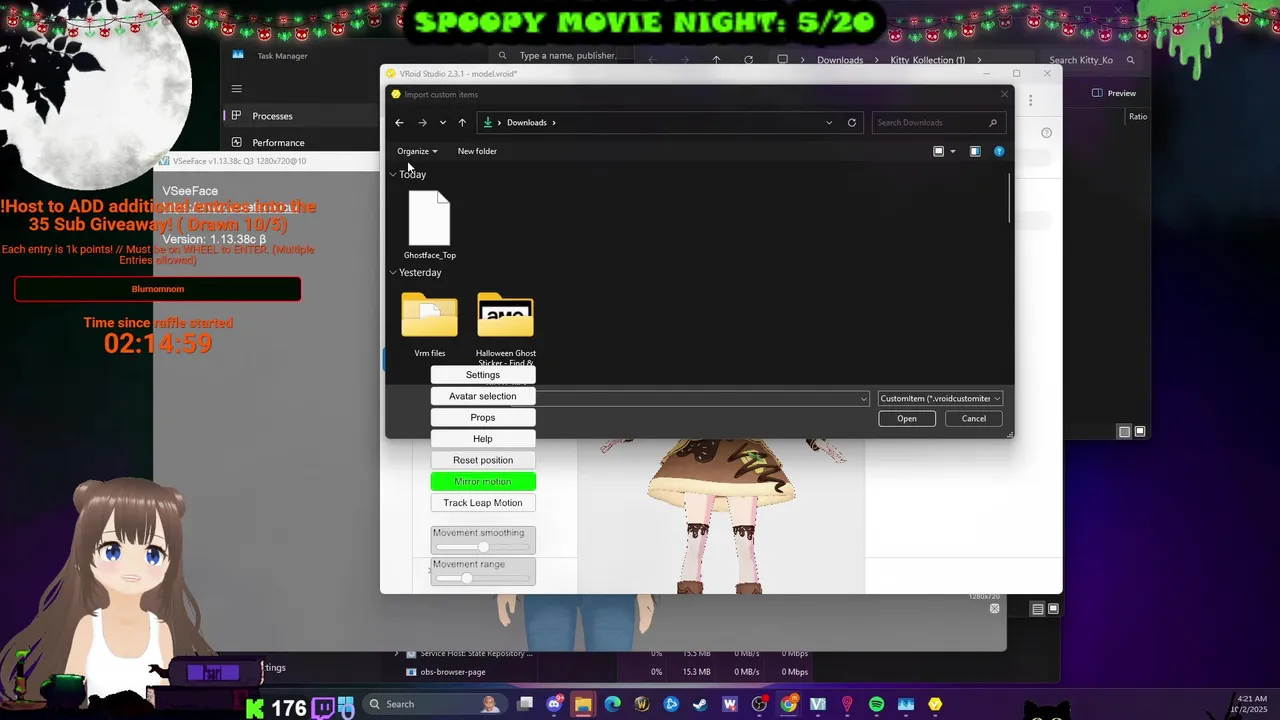Open Spotify from the taskbar
Screen dimensions: 1280x720
877,704
